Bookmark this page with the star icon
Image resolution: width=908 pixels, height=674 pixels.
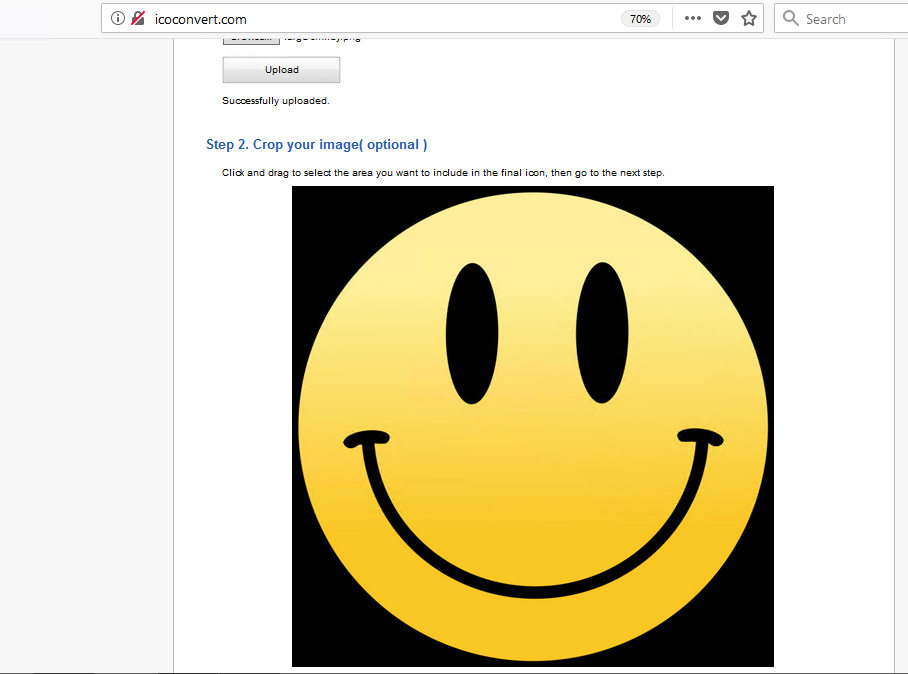748,19
